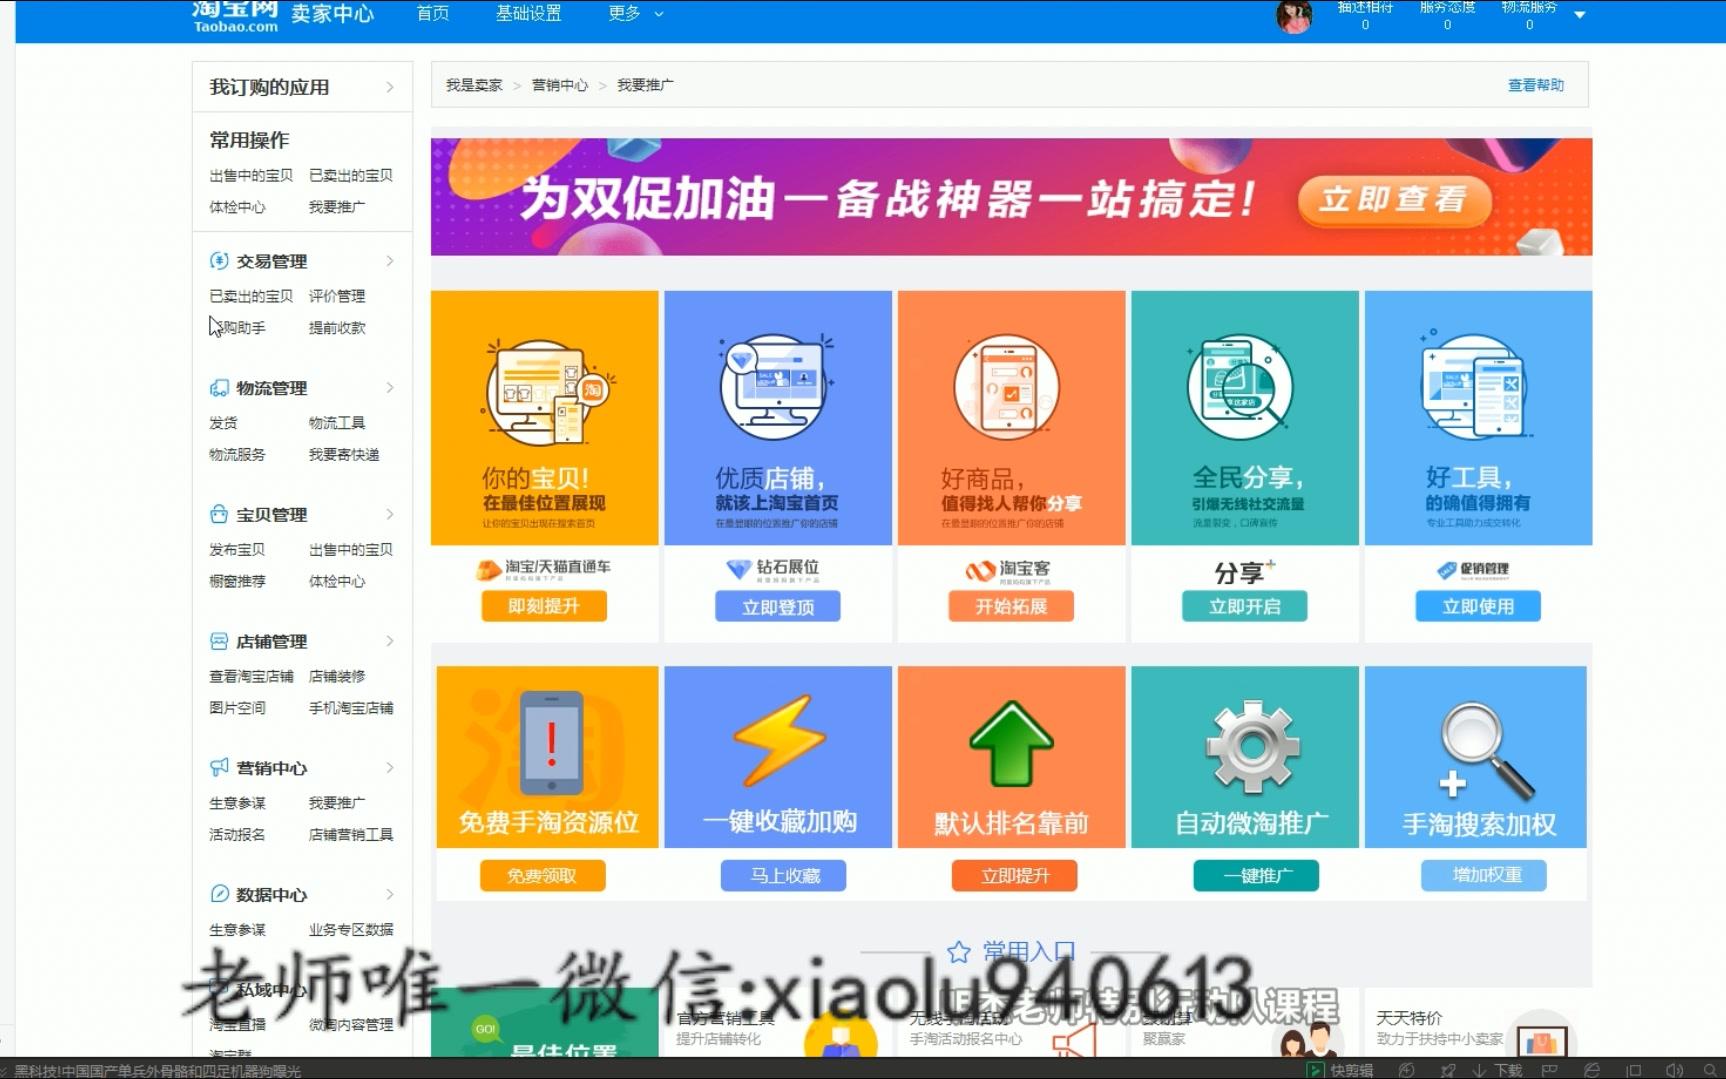
Task: Open the dropdown arrow next to 物流服务
Action: (x=1580, y=15)
